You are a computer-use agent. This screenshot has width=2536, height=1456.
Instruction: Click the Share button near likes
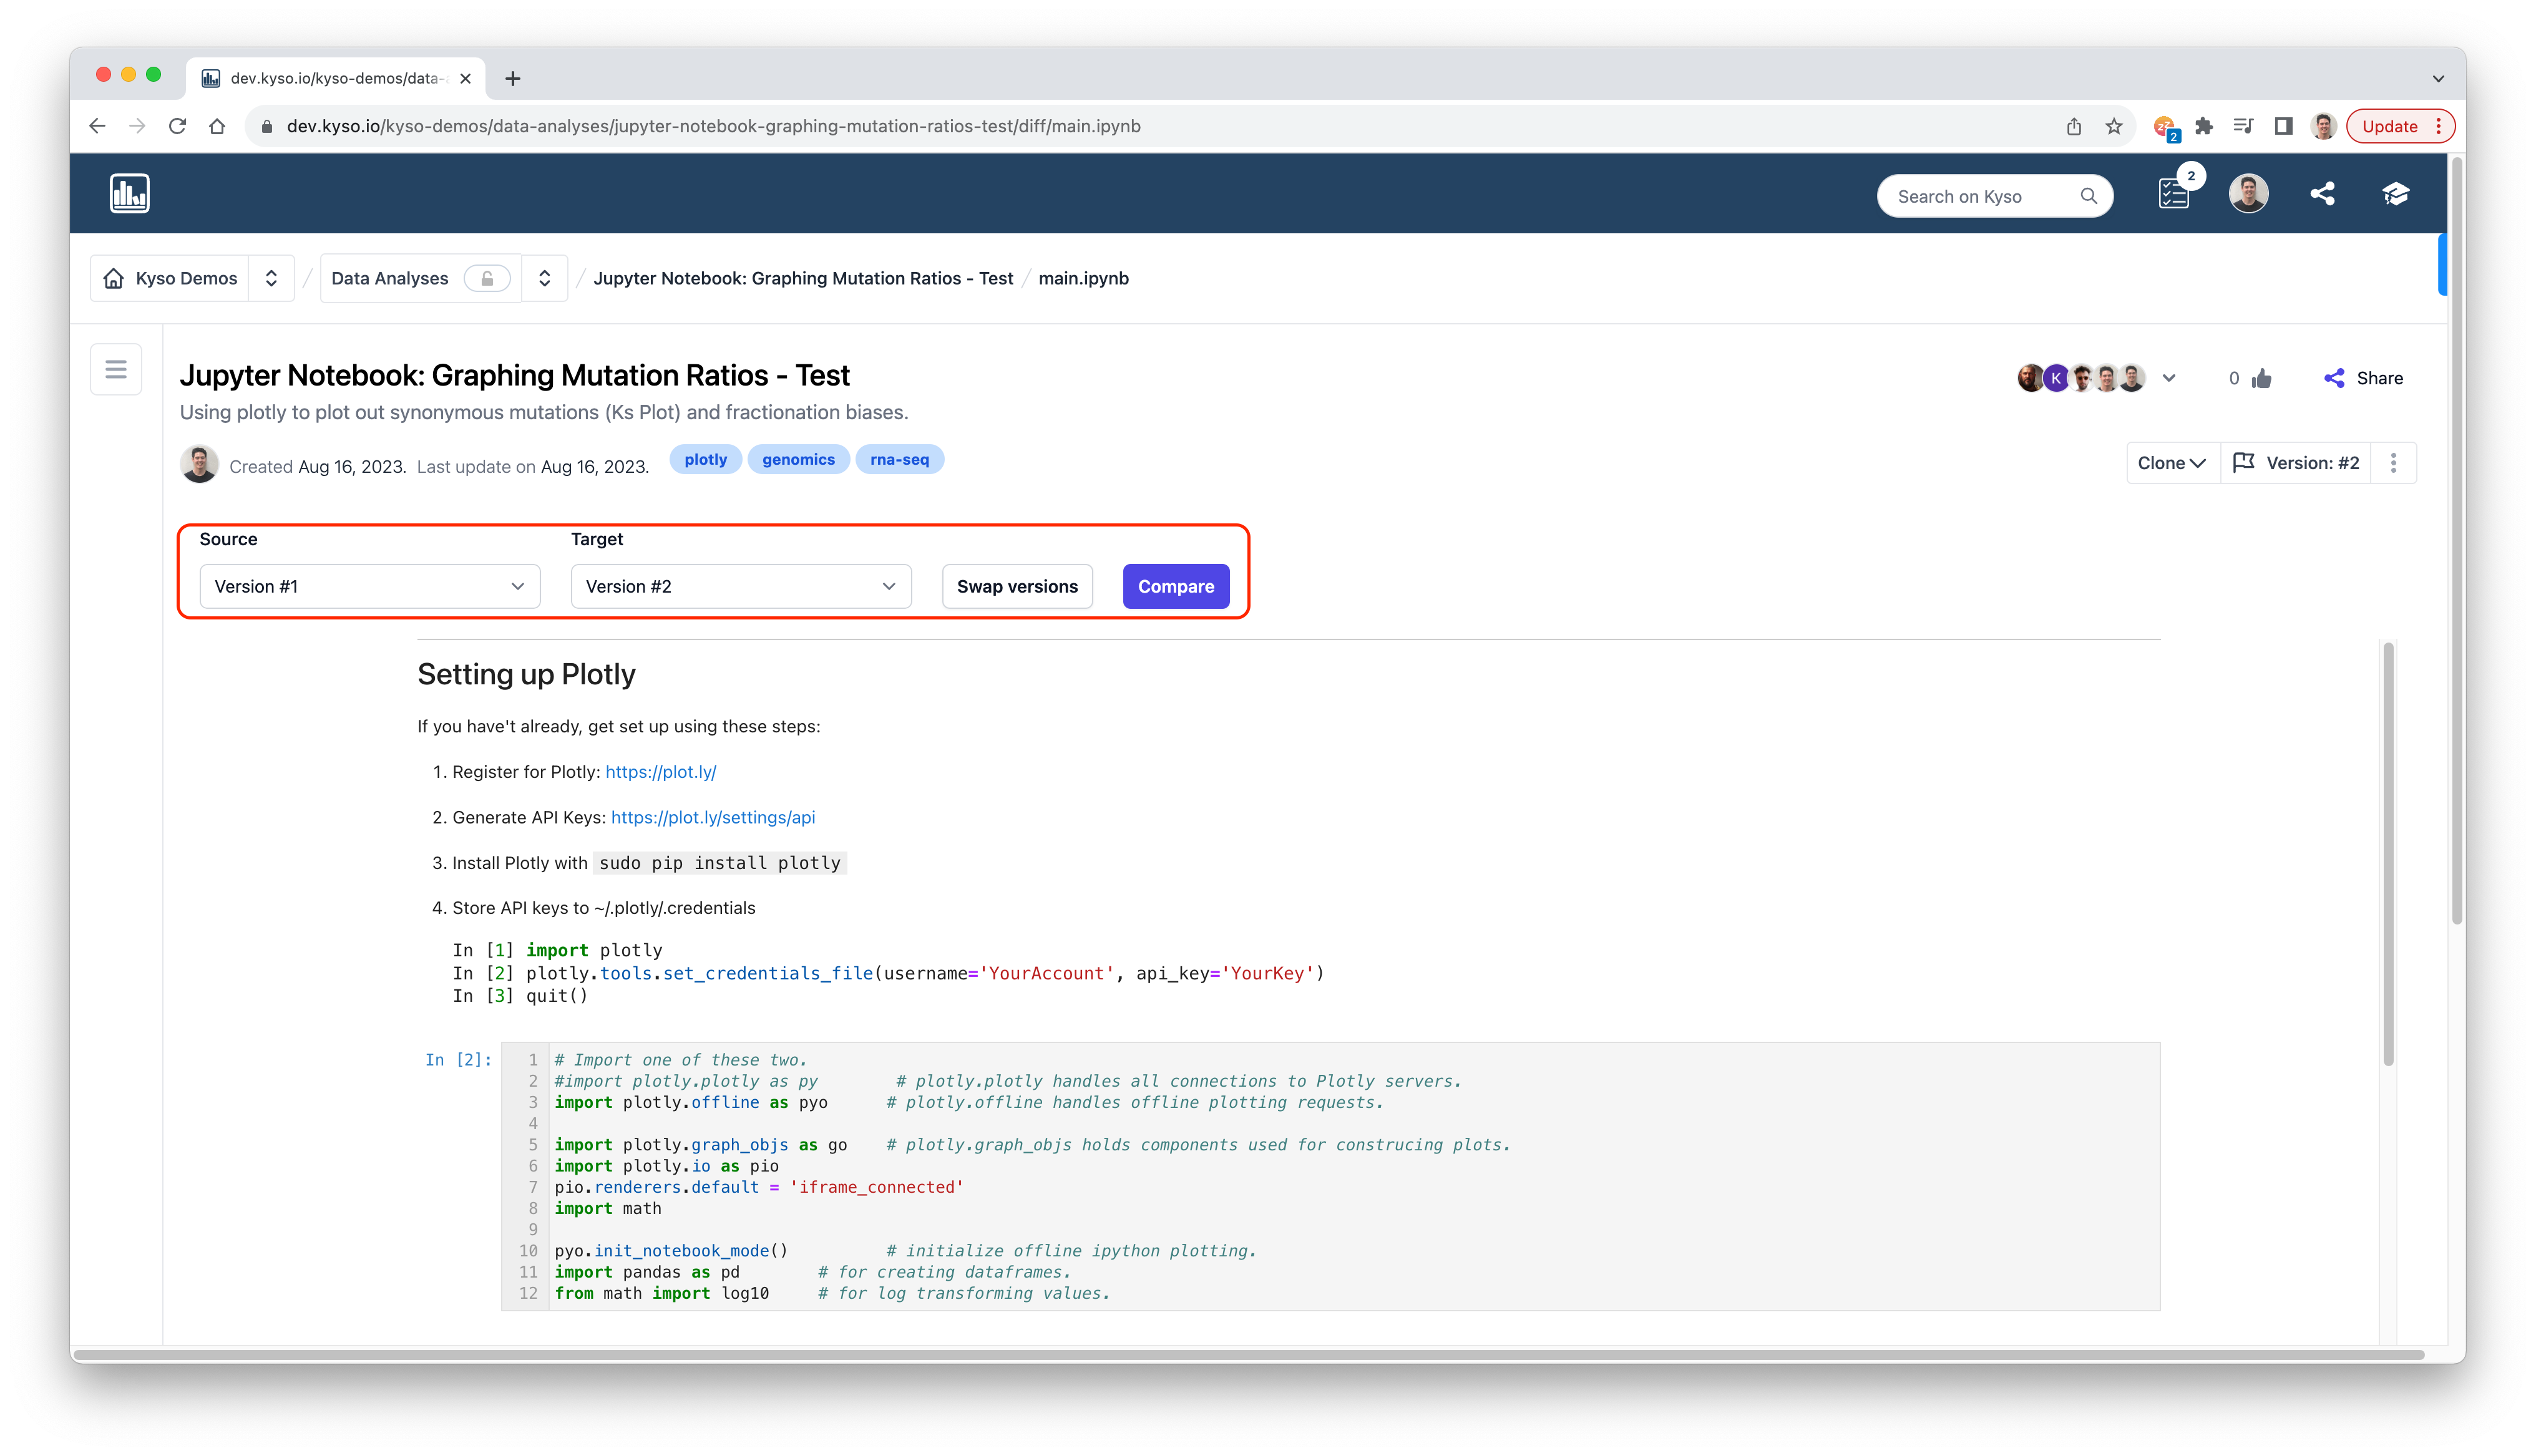pos(2363,378)
